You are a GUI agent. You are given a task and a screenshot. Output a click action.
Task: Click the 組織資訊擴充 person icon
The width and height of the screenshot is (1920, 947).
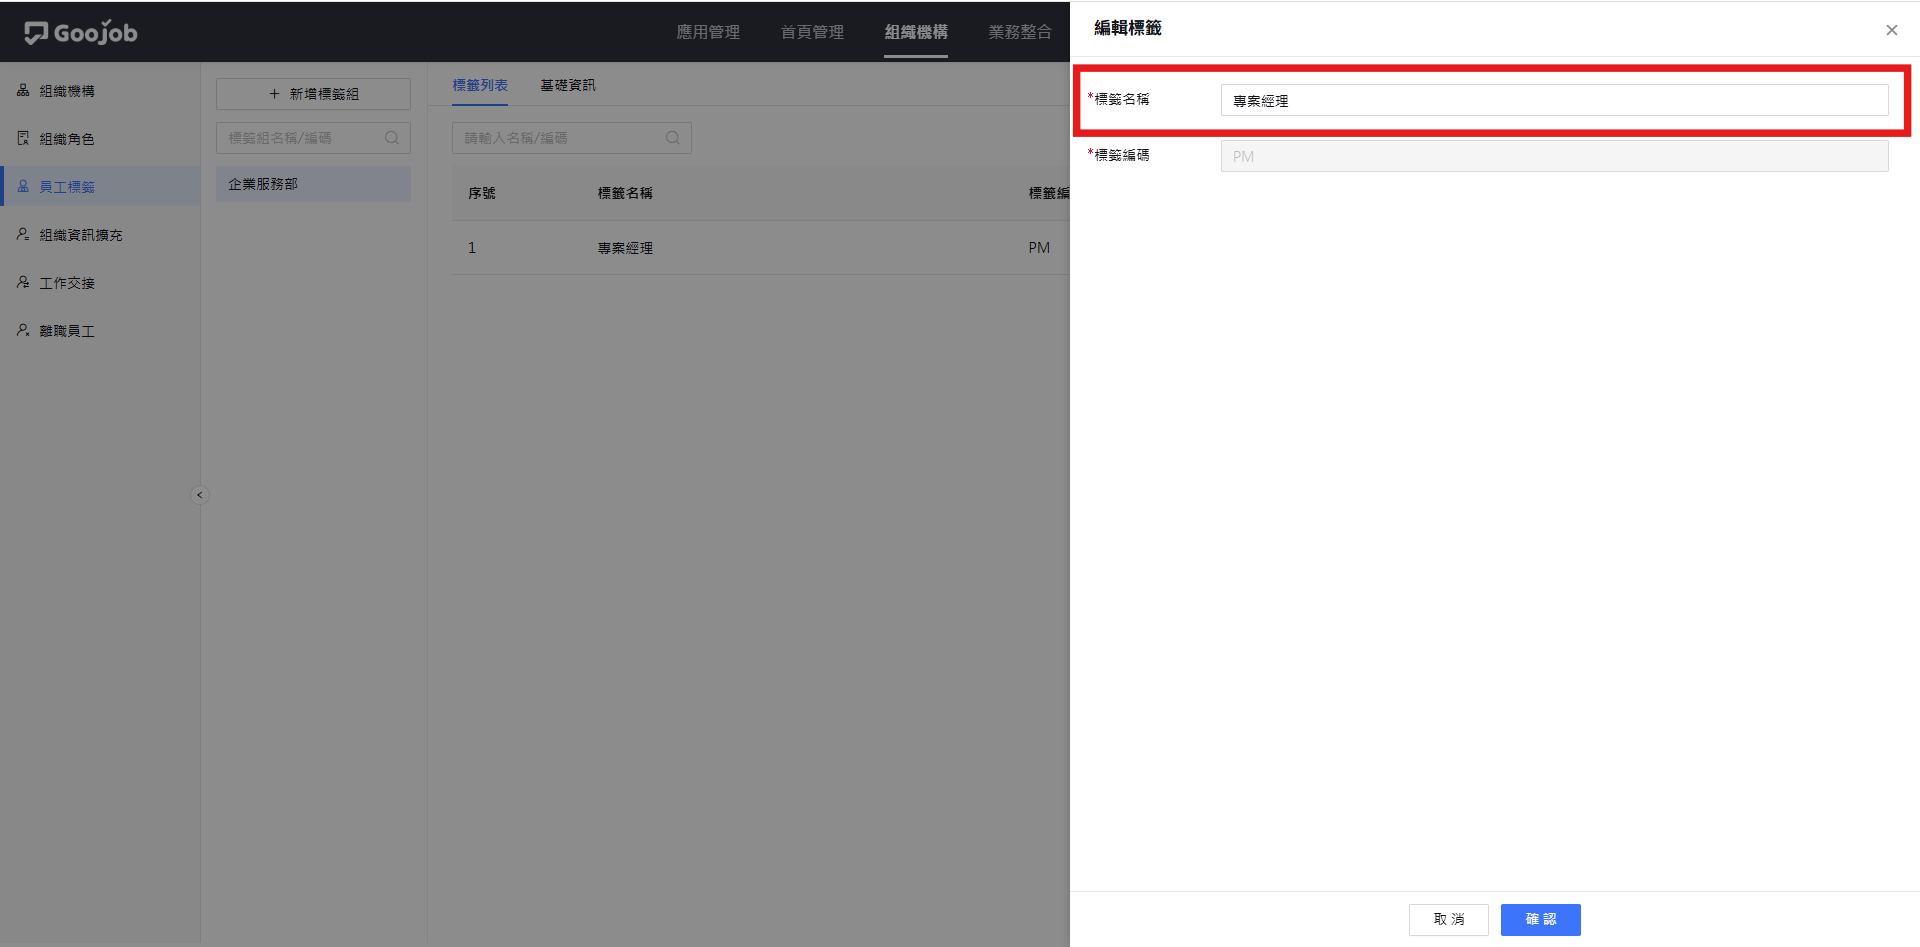(23, 234)
